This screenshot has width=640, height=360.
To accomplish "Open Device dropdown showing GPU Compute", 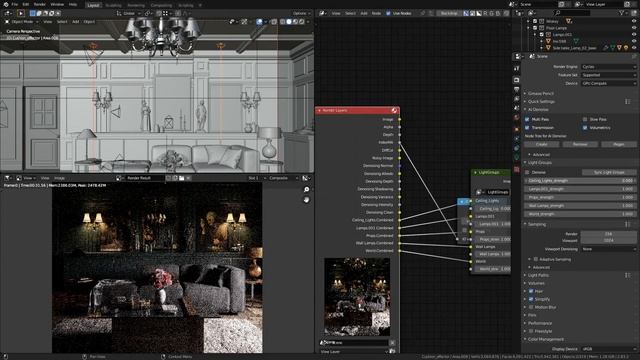I will pyautogui.click(x=609, y=83).
